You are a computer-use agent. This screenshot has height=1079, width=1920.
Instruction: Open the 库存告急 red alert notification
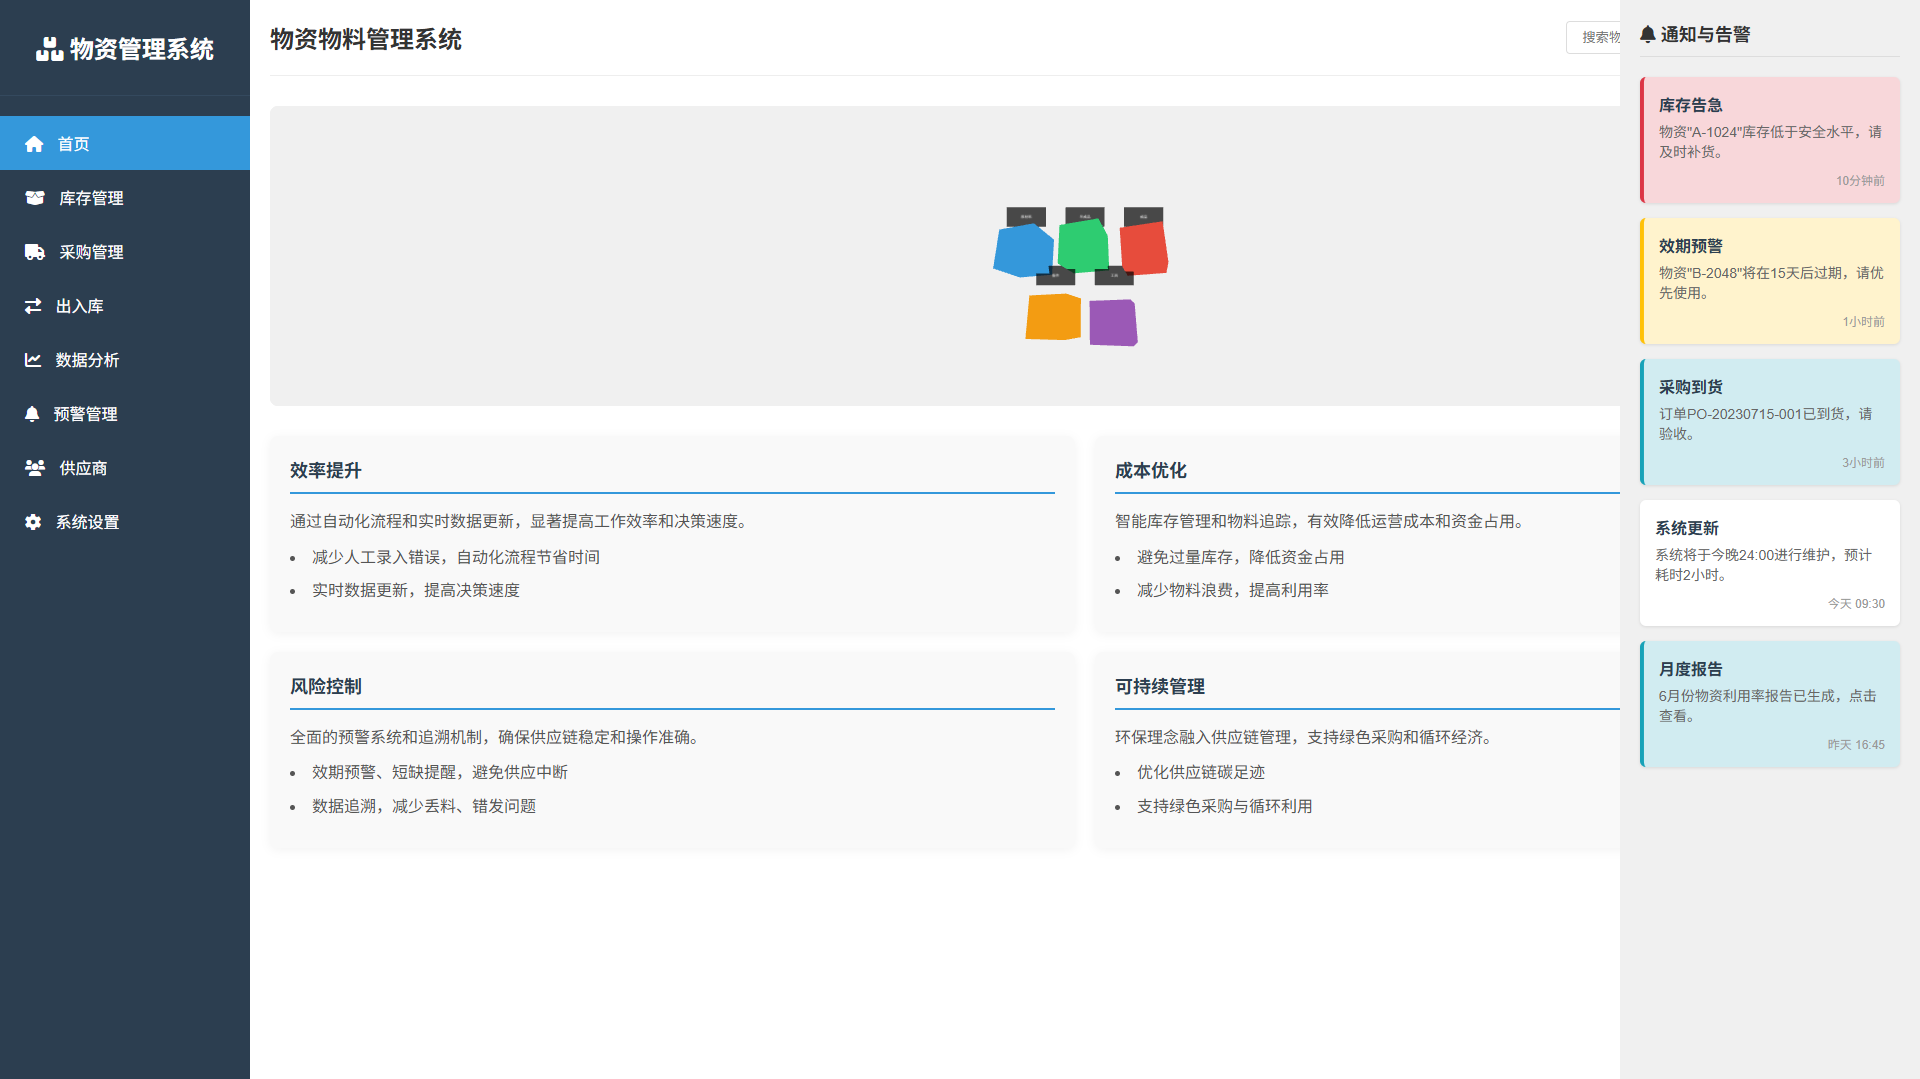(1769, 141)
